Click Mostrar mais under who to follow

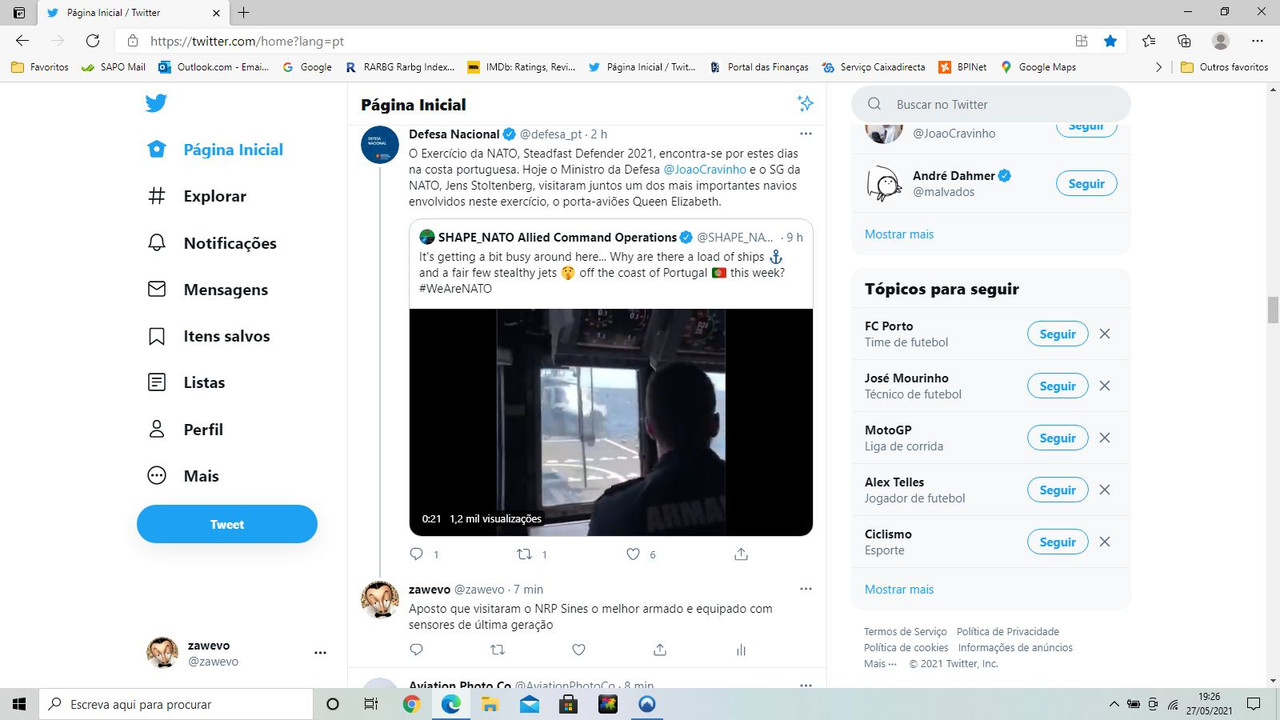pos(899,234)
